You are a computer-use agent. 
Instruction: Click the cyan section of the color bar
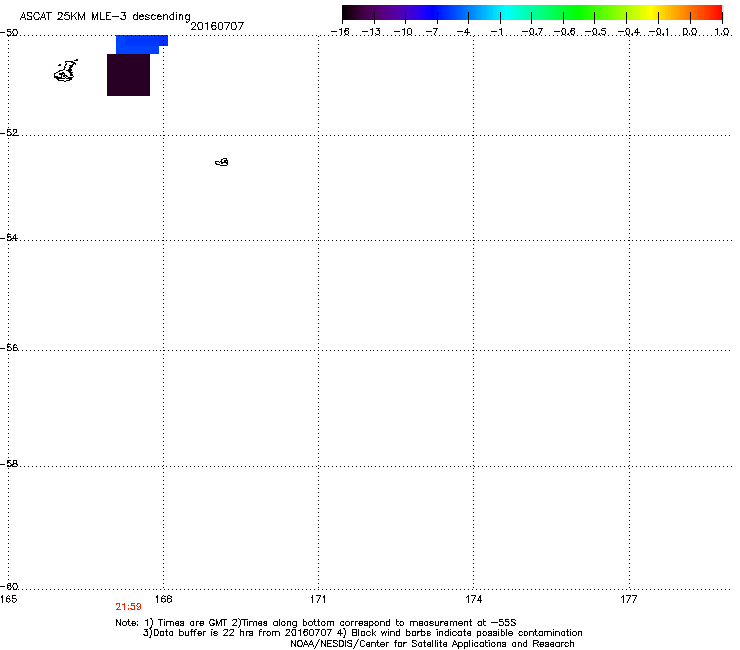[507, 13]
